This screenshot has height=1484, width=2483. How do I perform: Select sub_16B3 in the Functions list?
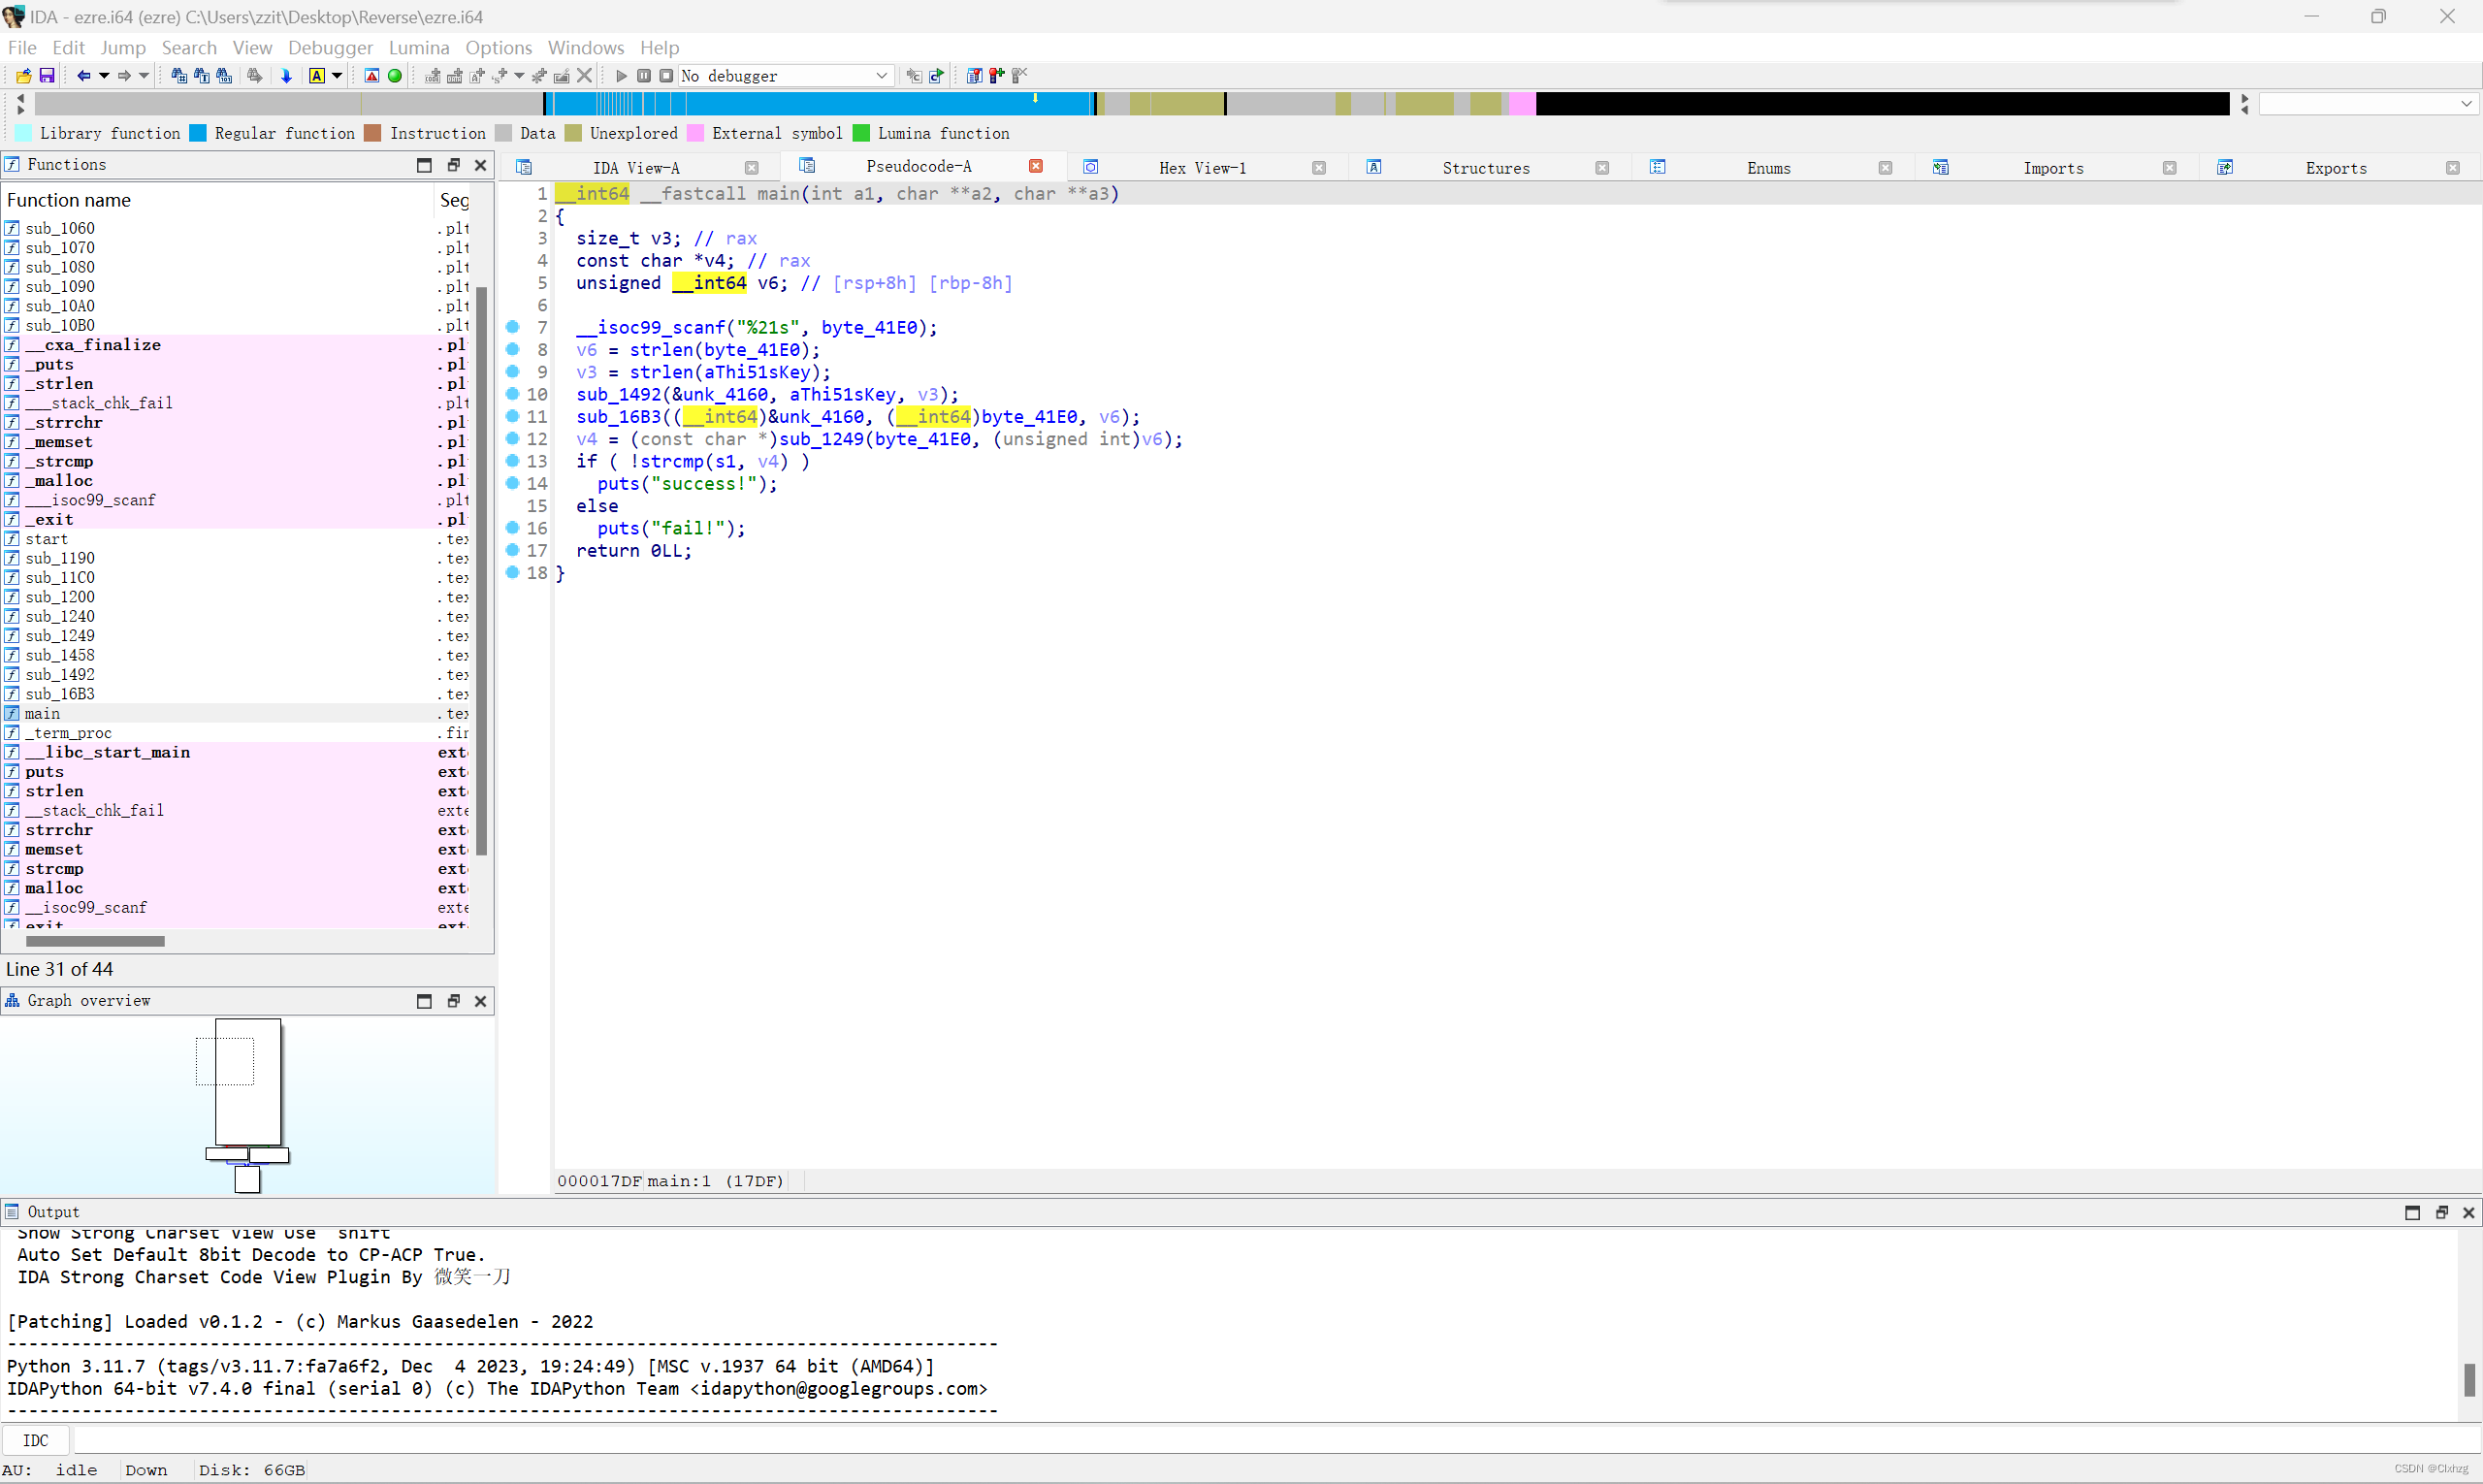click(60, 694)
